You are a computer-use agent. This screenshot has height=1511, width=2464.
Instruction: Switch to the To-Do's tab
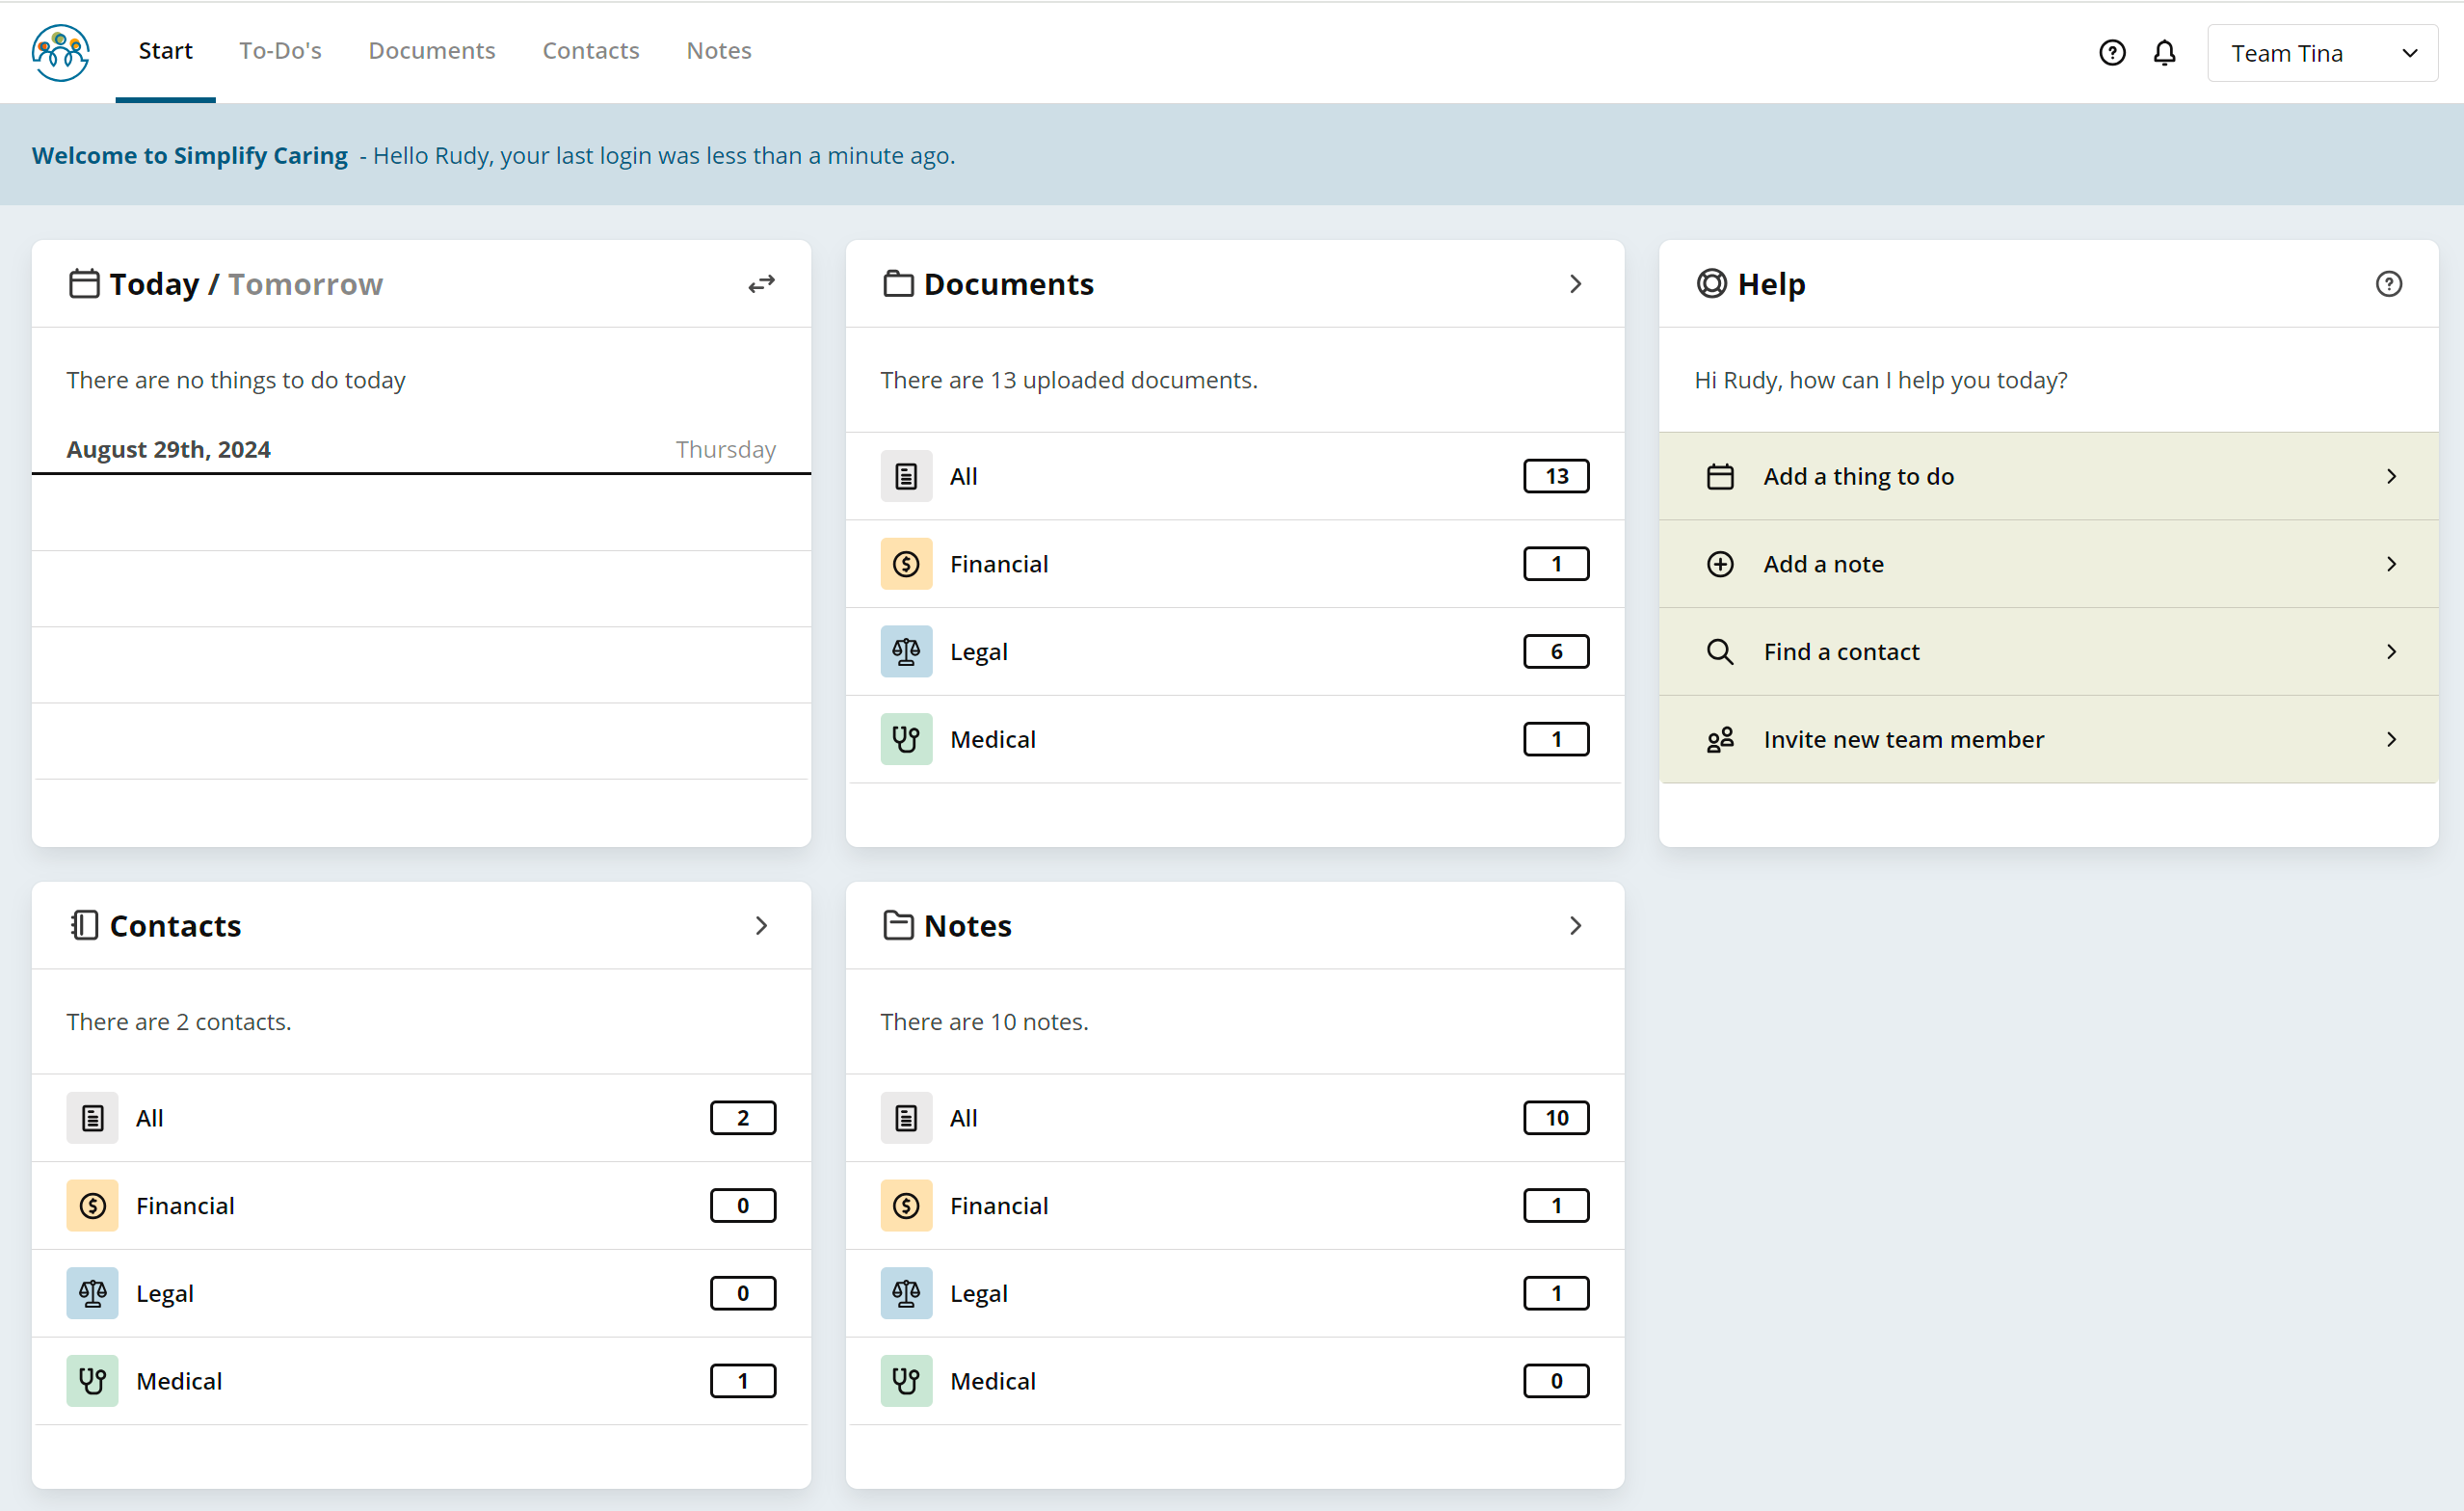click(280, 51)
